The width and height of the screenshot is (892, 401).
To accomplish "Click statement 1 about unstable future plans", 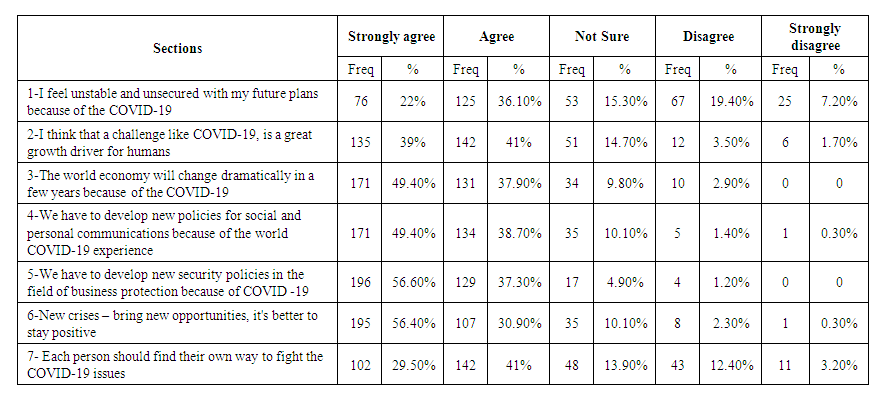I will tap(170, 100).
